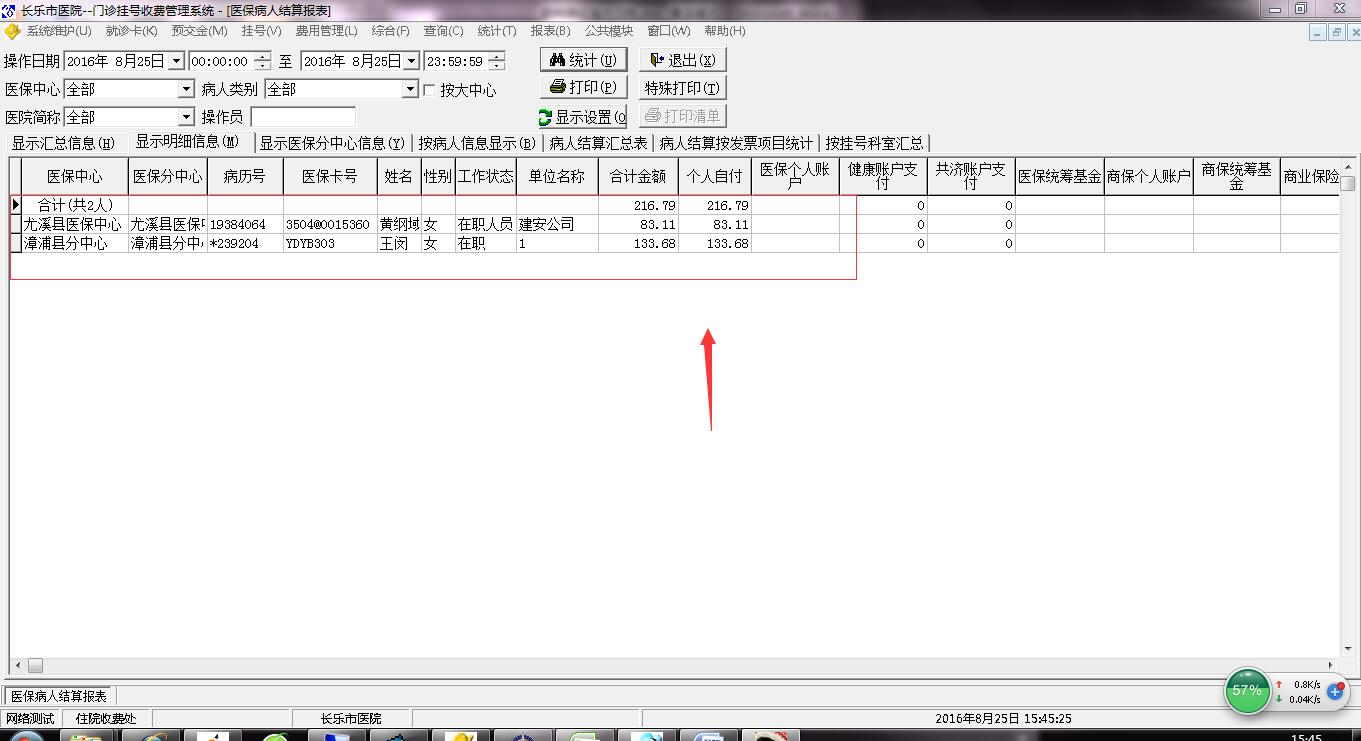Click the 操作员 input field

[303, 117]
